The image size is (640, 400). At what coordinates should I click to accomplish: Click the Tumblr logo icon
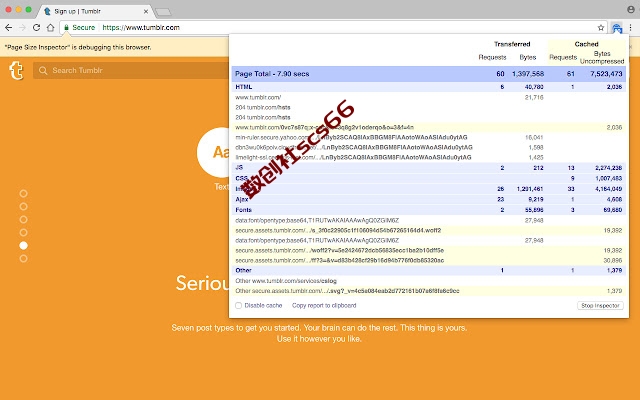click(x=16, y=71)
